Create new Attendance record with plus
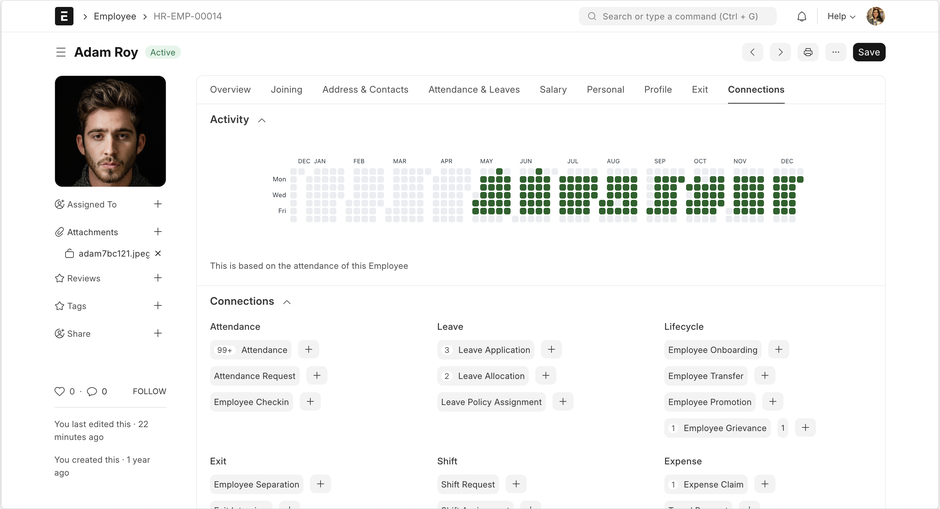The image size is (940, 509). click(309, 350)
